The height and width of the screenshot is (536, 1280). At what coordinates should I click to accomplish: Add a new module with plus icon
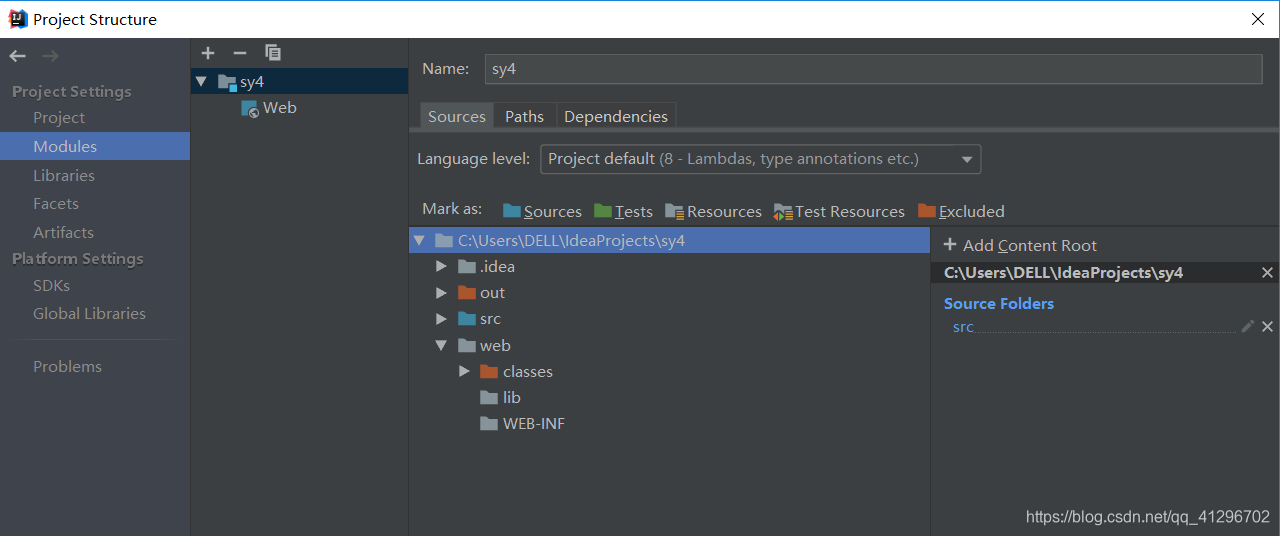pyautogui.click(x=208, y=53)
